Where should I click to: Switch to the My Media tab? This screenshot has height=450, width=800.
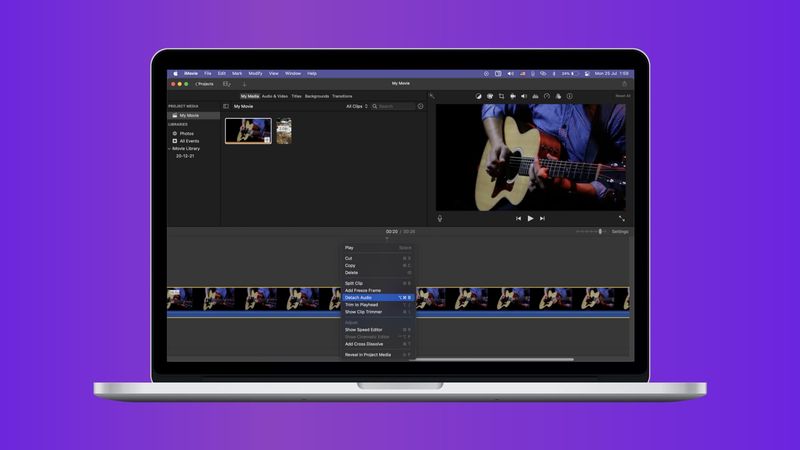pyautogui.click(x=249, y=96)
